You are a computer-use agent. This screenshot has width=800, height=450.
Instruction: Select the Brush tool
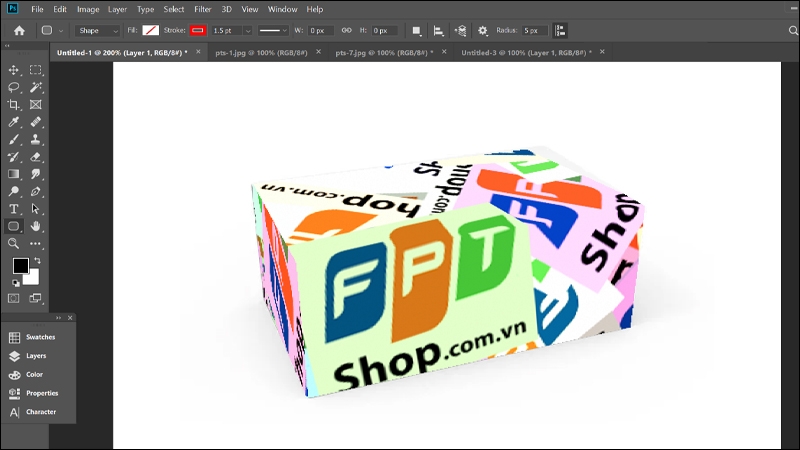(x=14, y=139)
